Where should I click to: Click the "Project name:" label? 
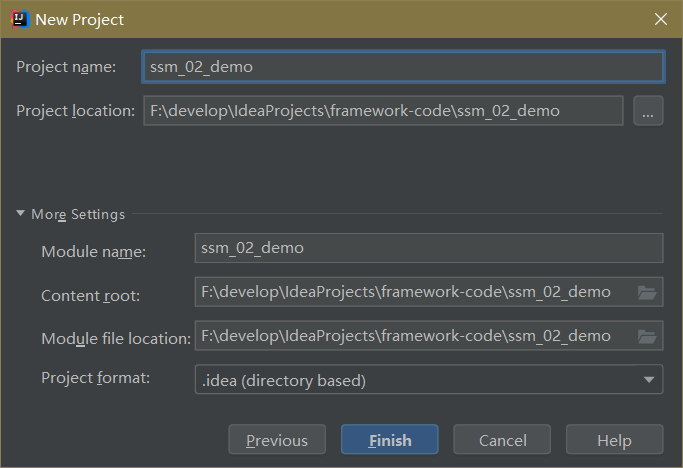tap(66, 67)
